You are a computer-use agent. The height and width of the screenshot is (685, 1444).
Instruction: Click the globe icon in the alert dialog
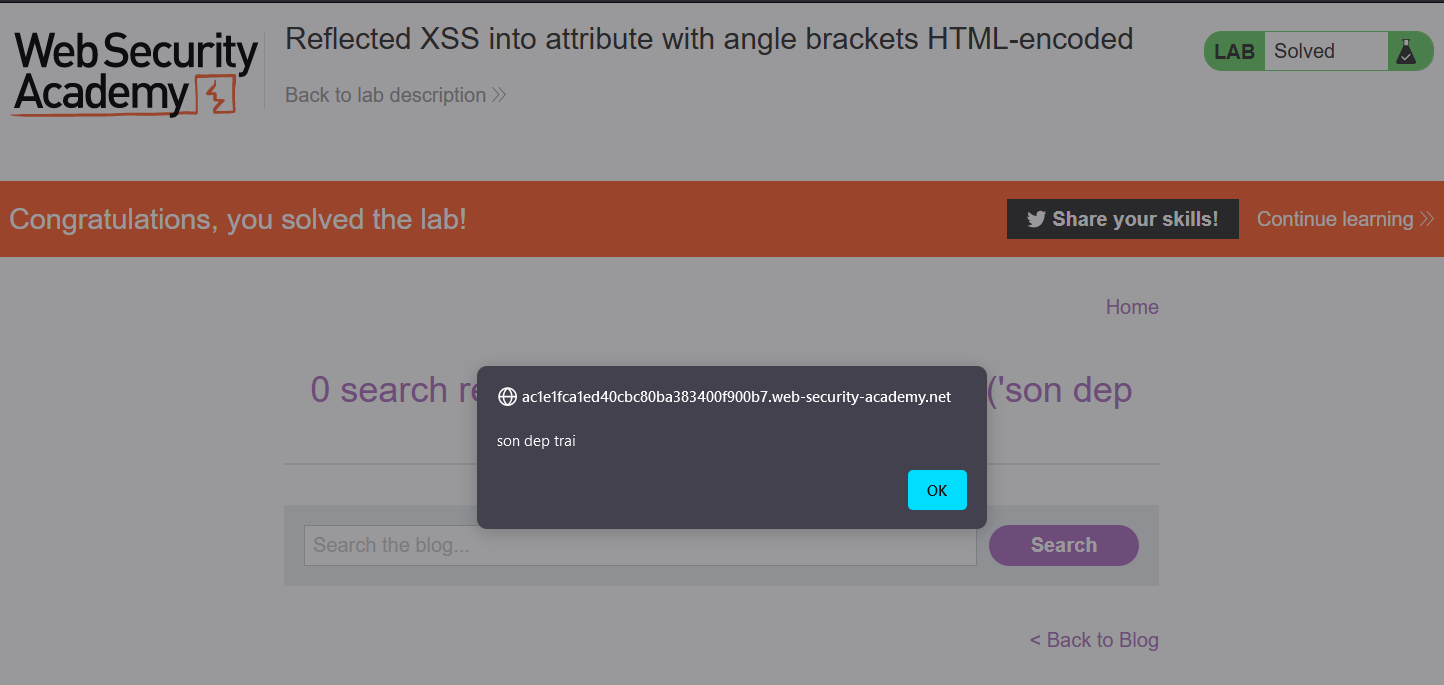coord(506,396)
